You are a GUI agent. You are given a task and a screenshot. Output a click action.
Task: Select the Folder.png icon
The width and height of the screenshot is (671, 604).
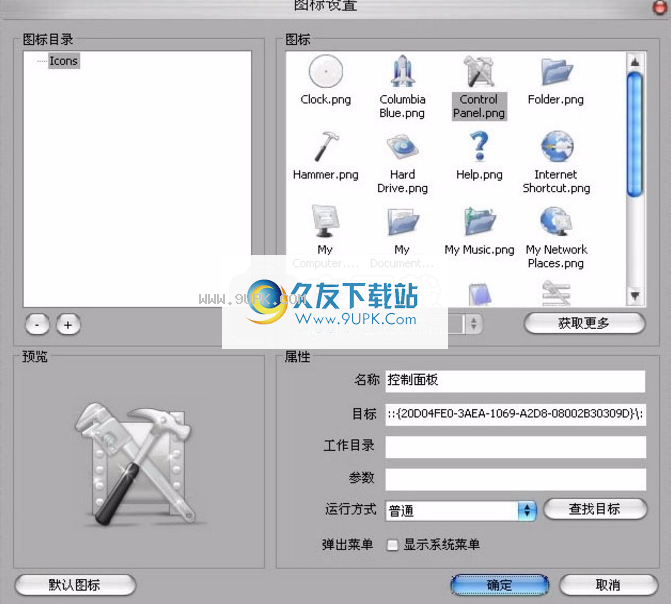[555, 72]
